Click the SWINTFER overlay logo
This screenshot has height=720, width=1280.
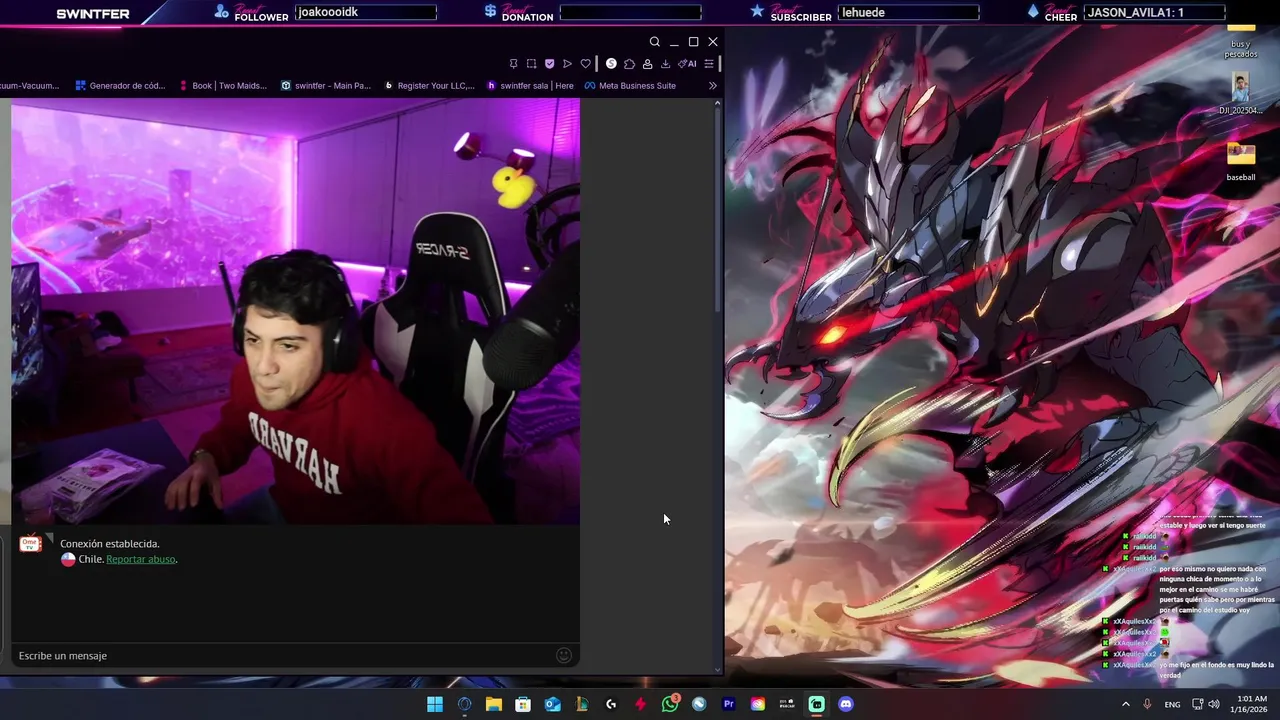(x=93, y=14)
